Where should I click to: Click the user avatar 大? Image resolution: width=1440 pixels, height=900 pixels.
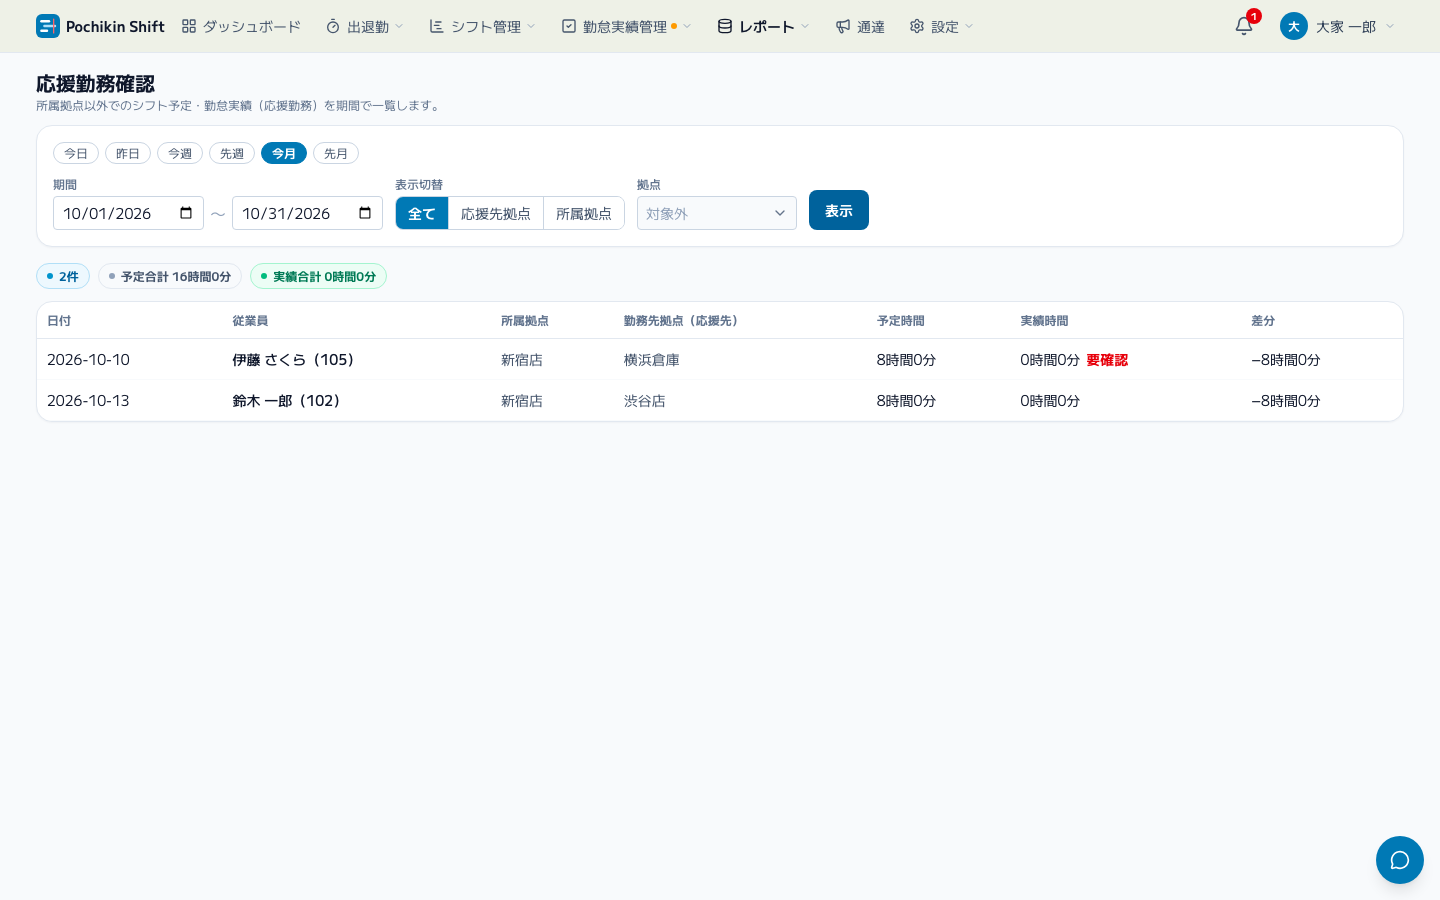1294,26
